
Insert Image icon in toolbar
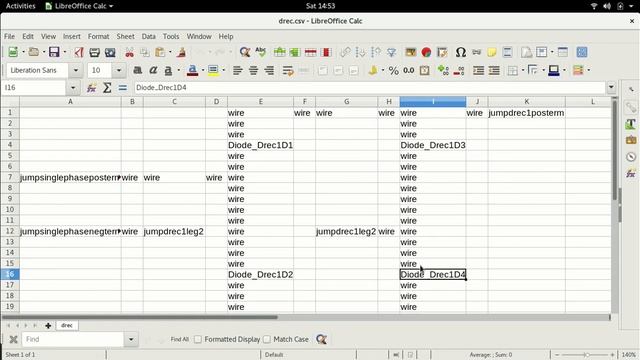411,52
